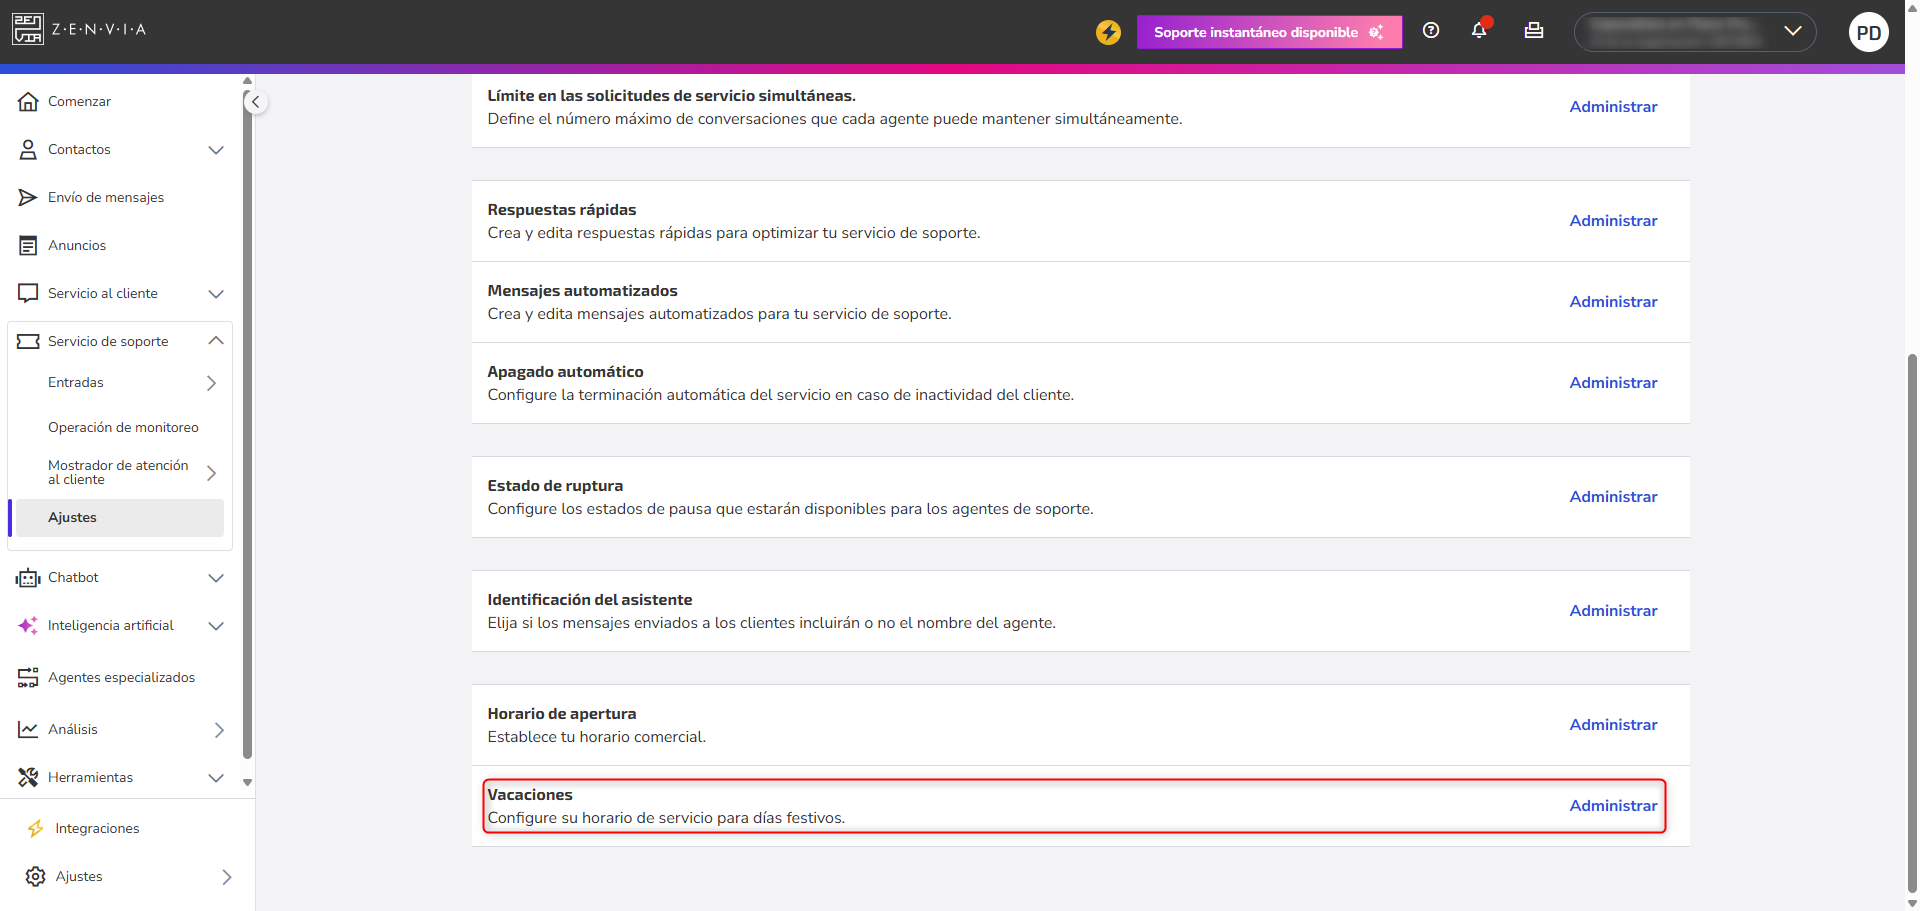
Task: Expand the Chatbot chevron
Action: (x=216, y=578)
